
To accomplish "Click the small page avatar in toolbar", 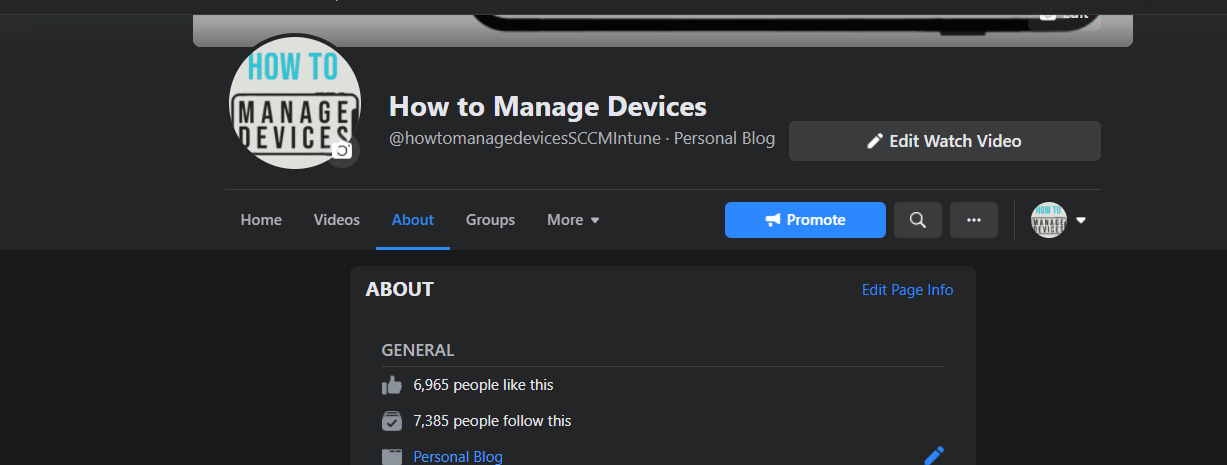I will (x=1049, y=220).
